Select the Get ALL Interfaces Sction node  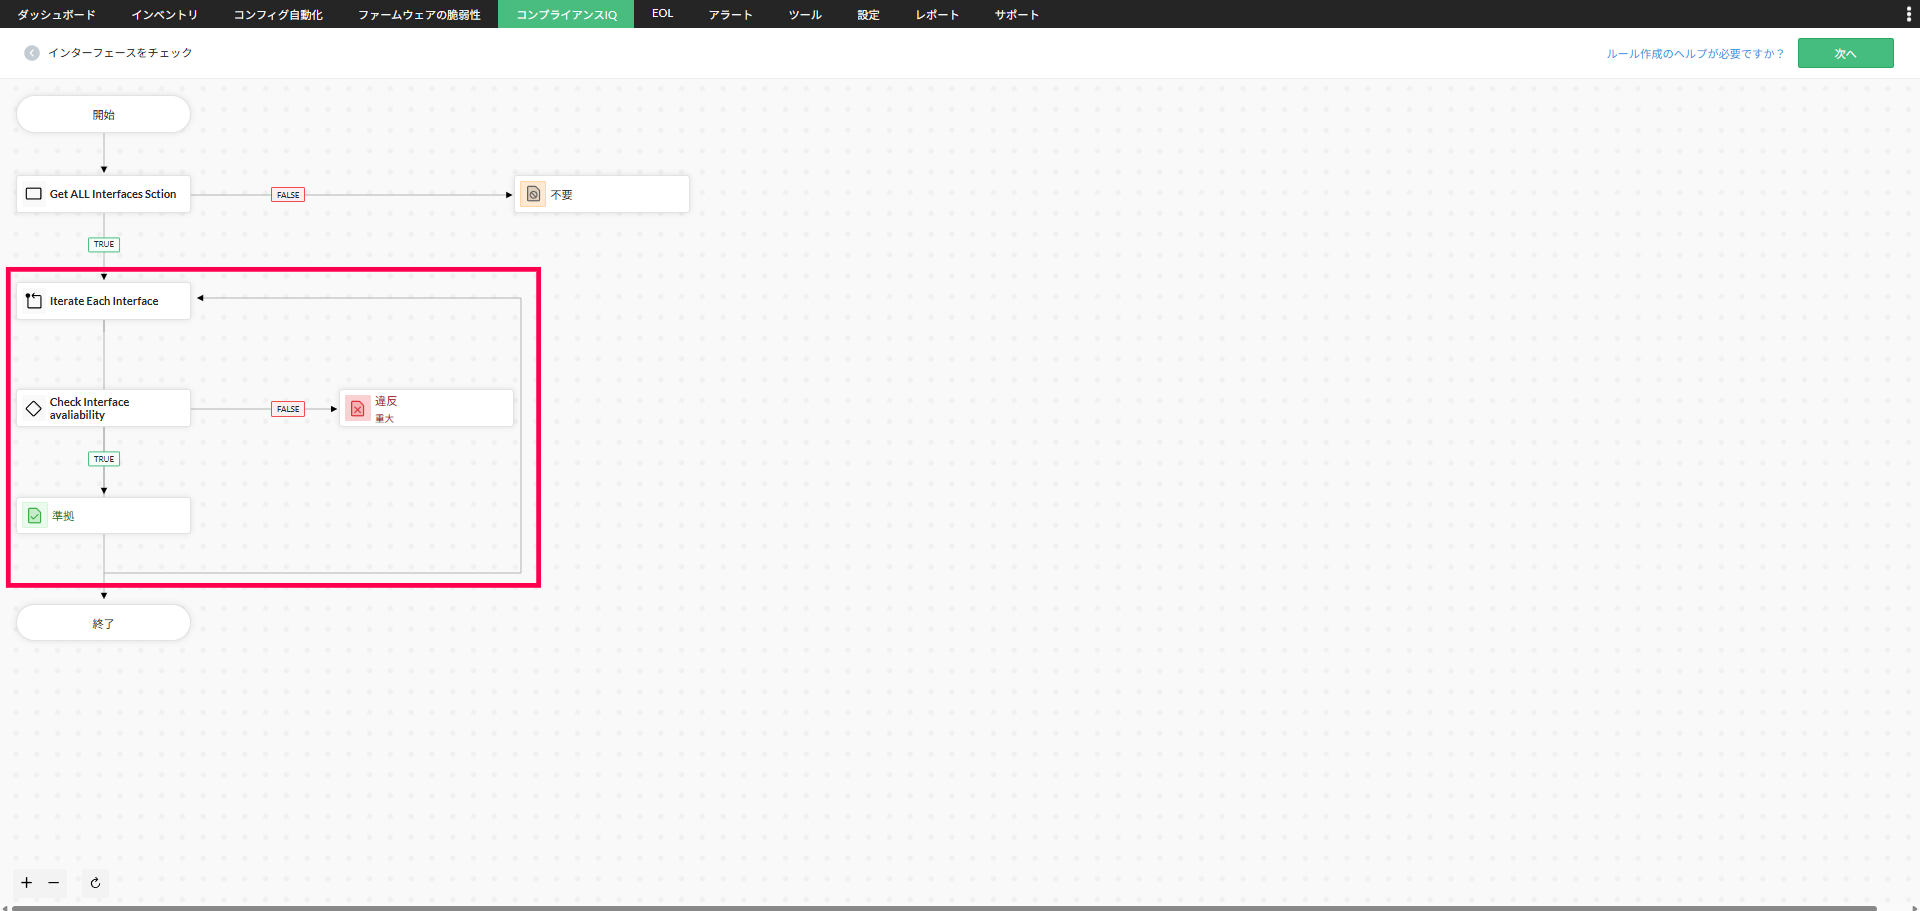click(x=103, y=194)
